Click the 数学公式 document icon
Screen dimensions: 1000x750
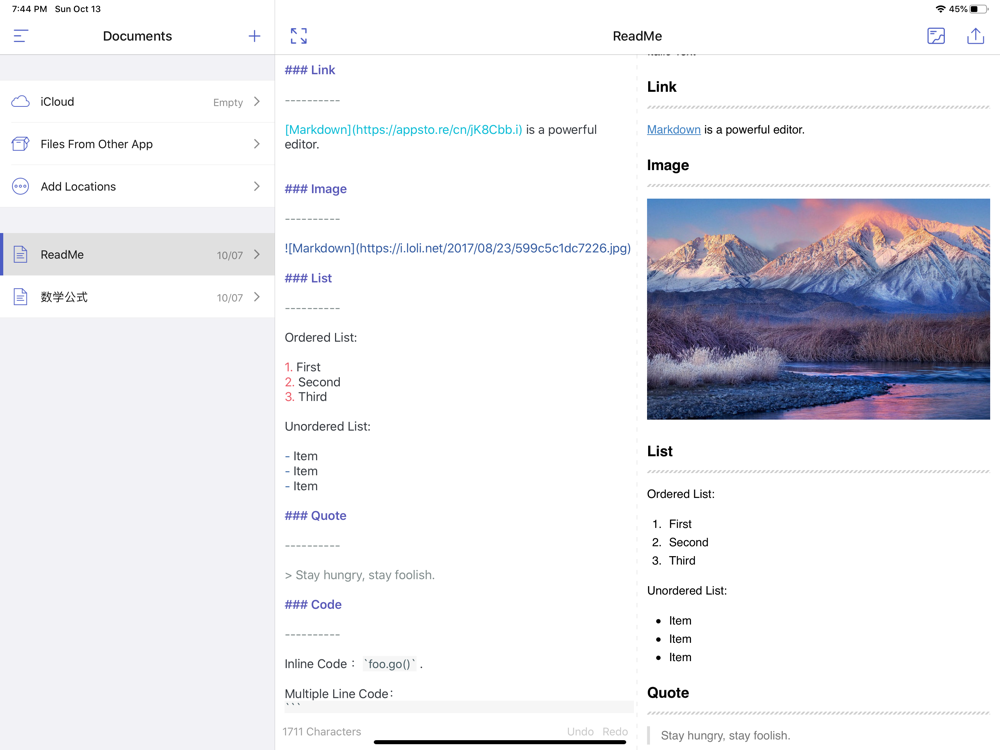(20, 297)
